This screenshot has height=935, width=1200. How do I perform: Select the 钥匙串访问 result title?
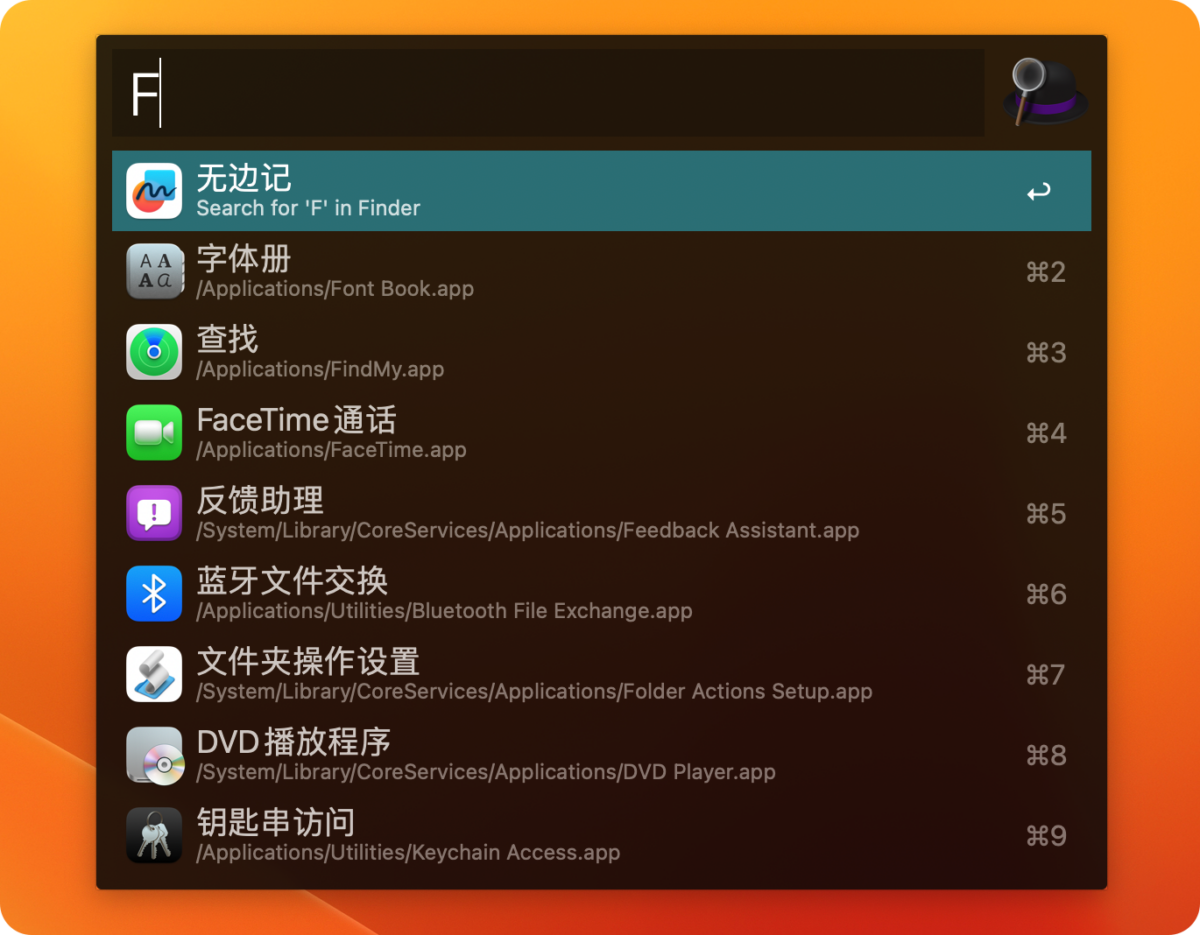click(276, 822)
